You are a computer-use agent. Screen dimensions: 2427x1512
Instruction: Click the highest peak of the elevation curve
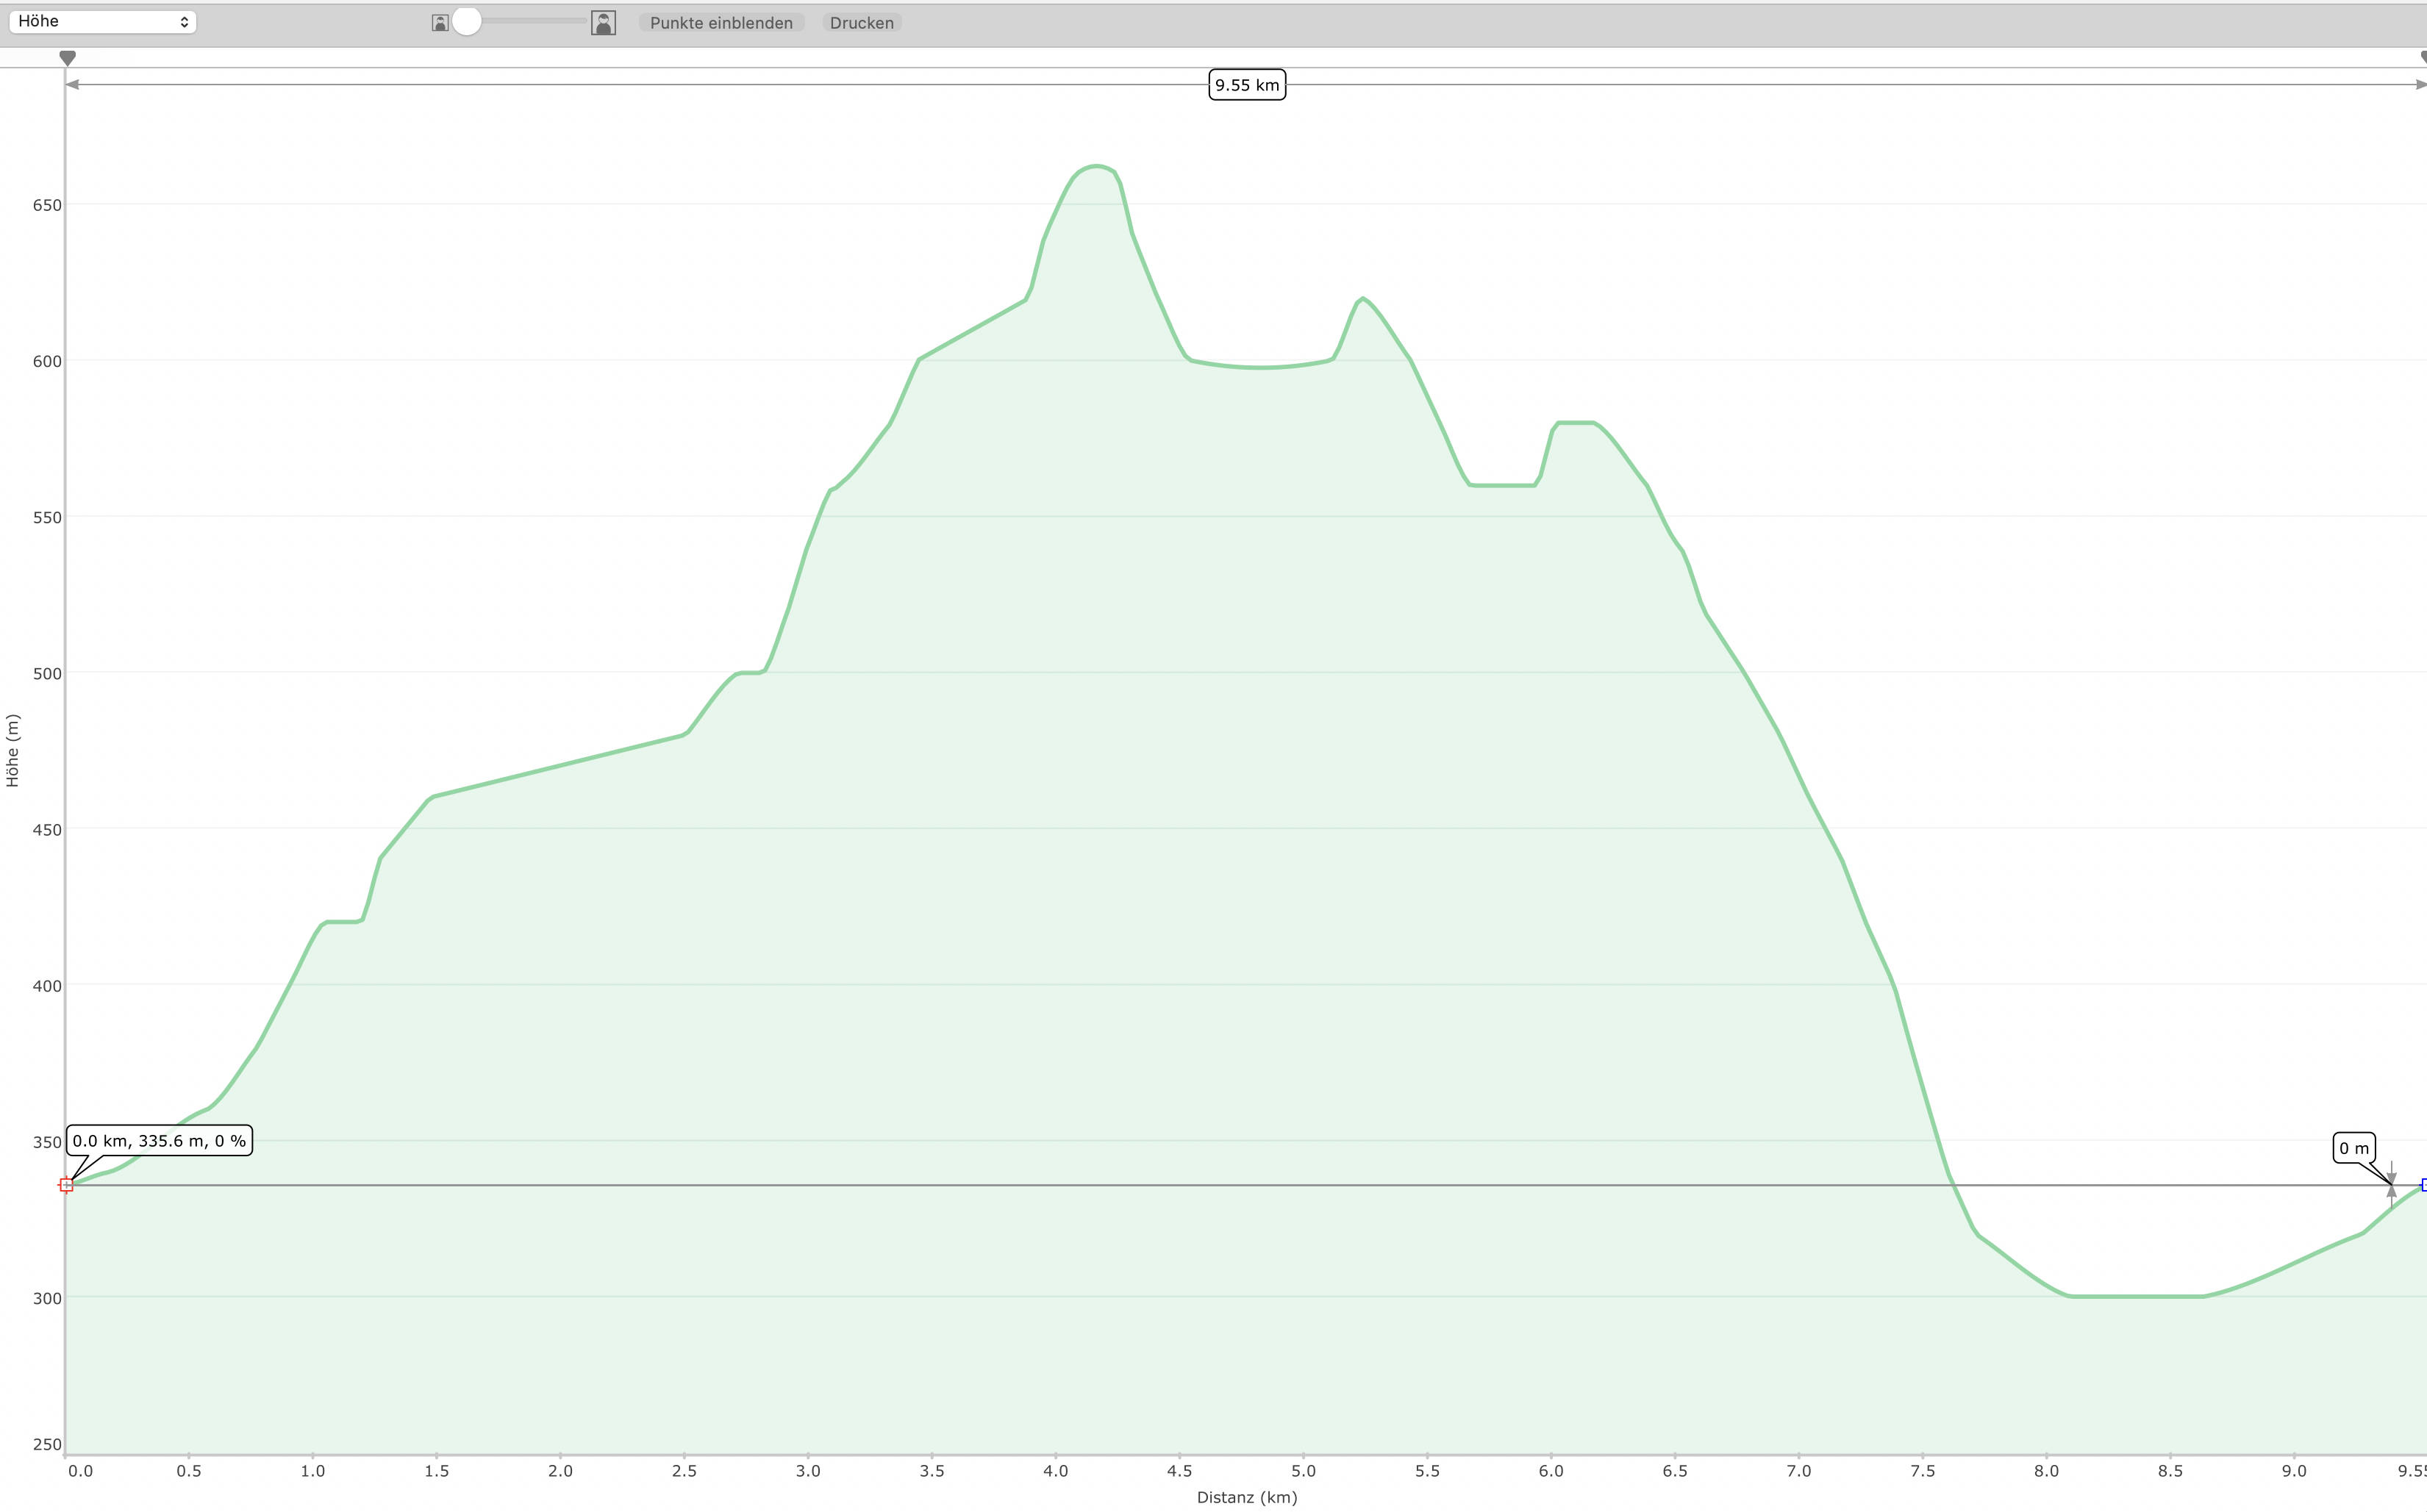1097,166
